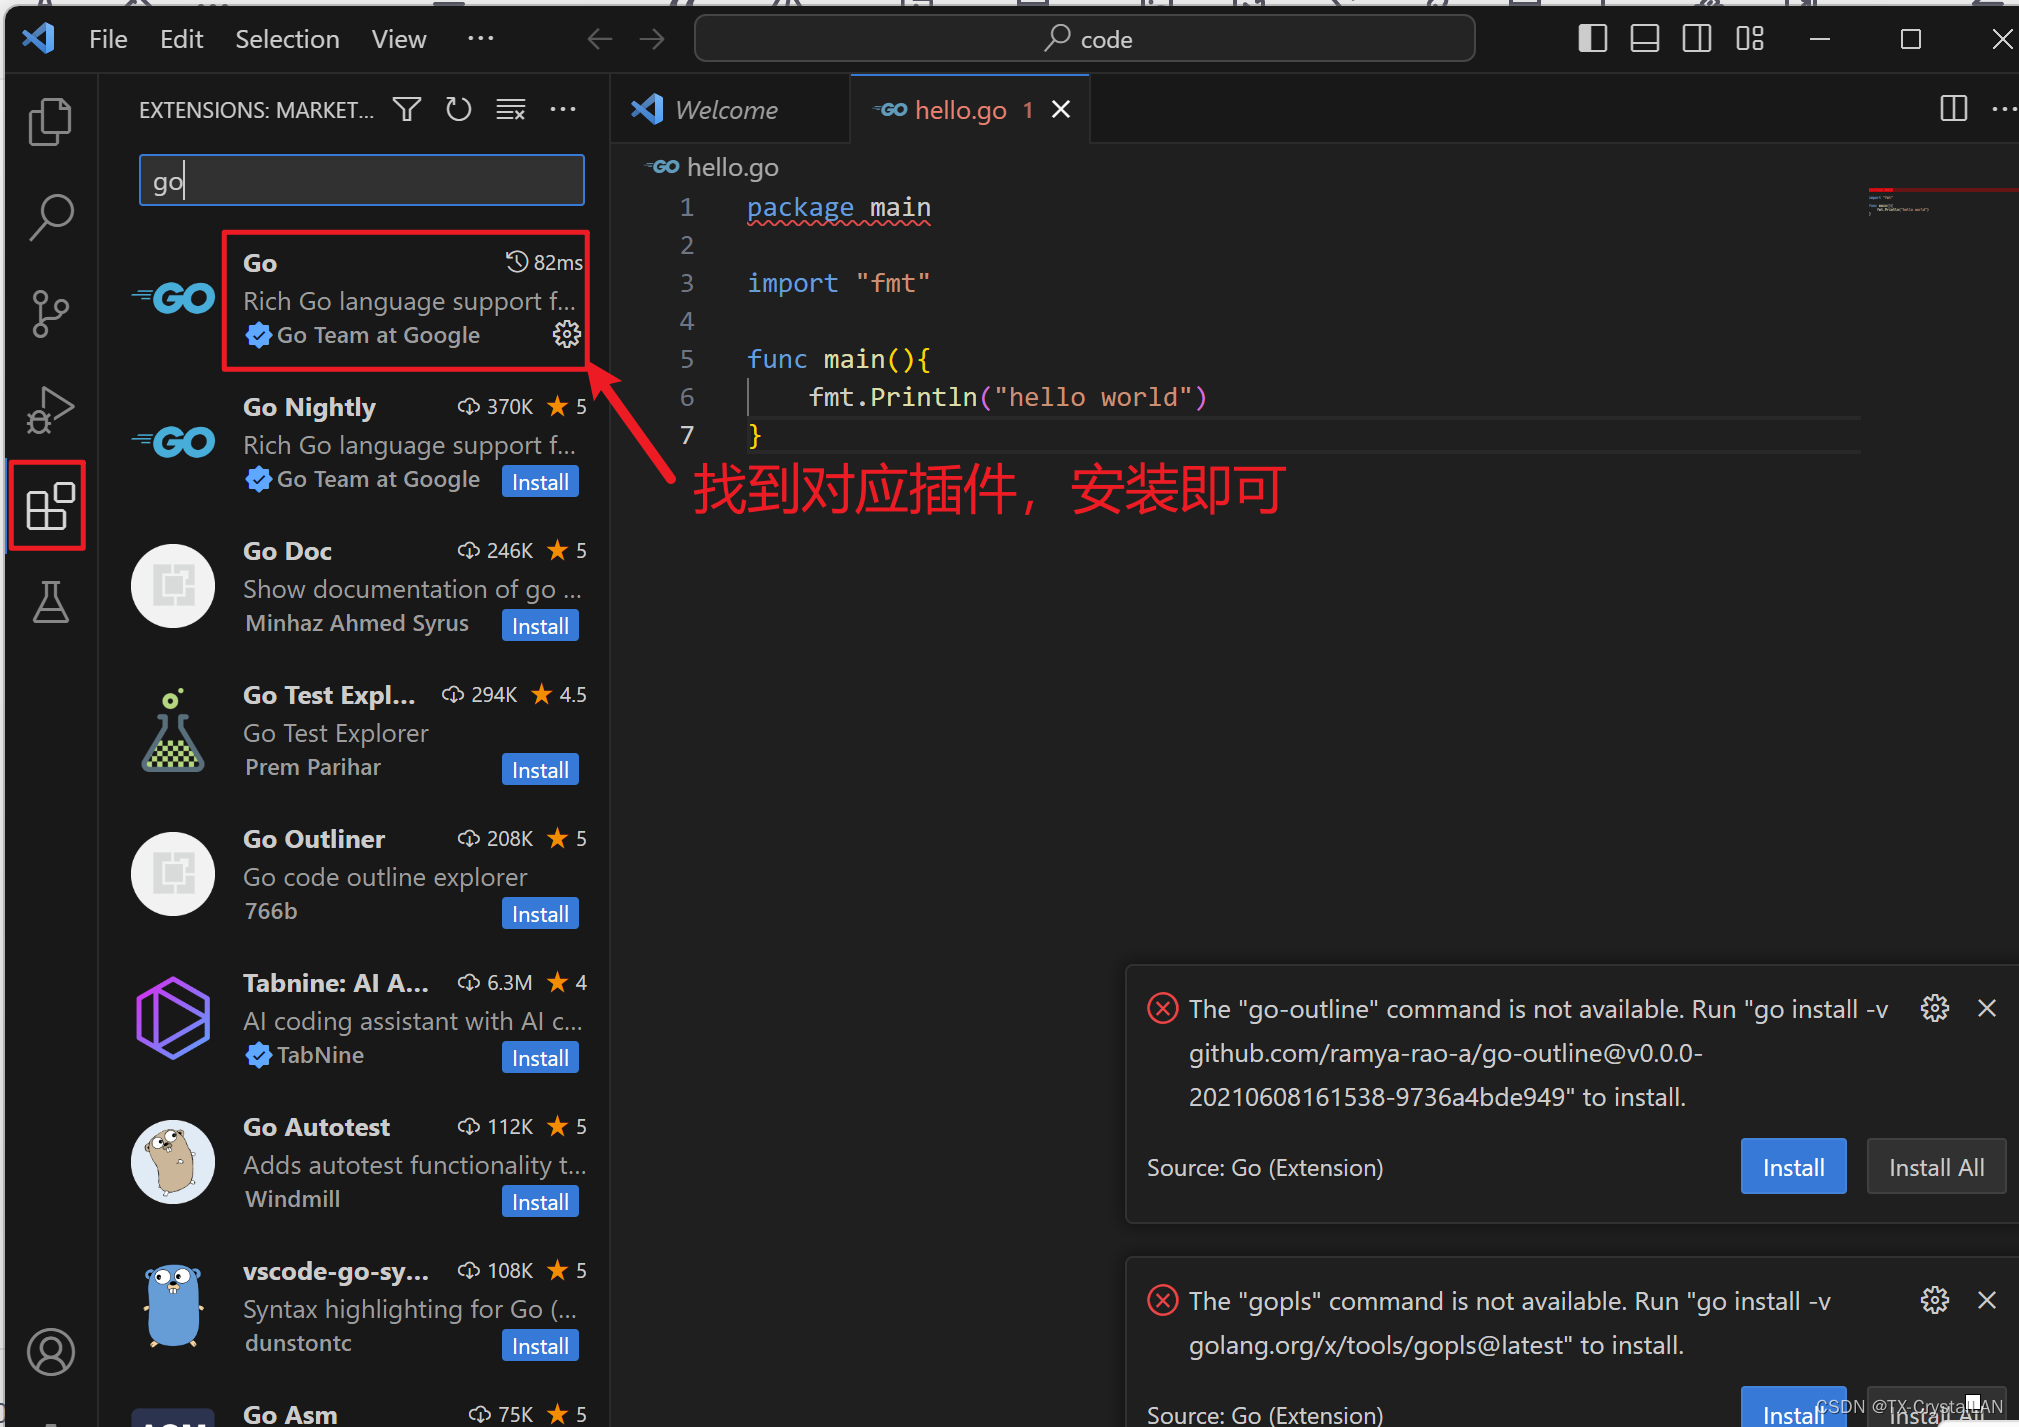Image resolution: width=2019 pixels, height=1427 pixels.
Task: Open the Testing view
Action: [x=50, y=601]
